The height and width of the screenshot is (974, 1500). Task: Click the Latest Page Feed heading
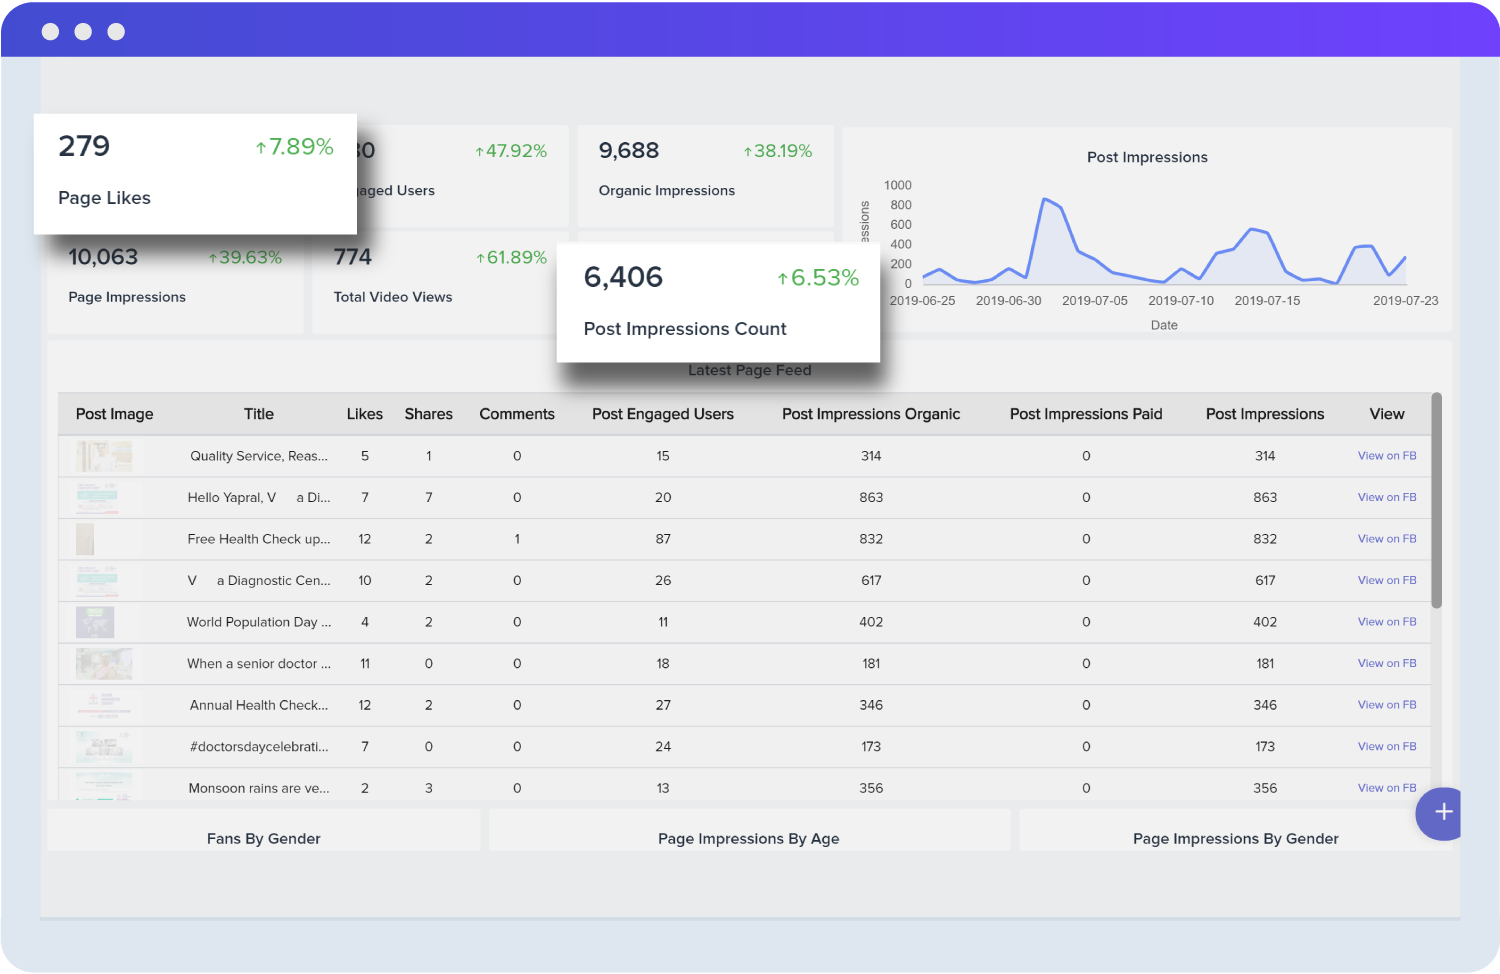pyautogui.click(x=750, y=371)
